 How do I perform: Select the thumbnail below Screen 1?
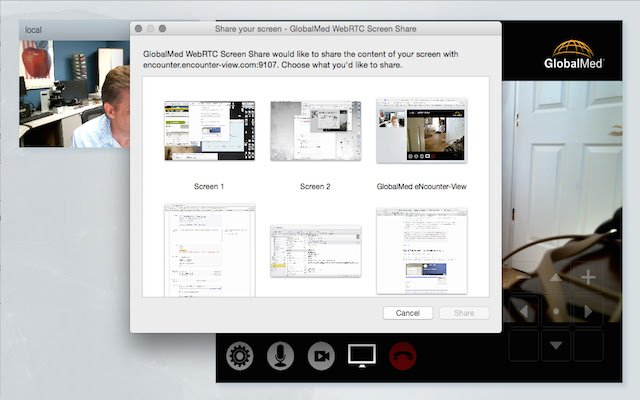coord(209,250)
